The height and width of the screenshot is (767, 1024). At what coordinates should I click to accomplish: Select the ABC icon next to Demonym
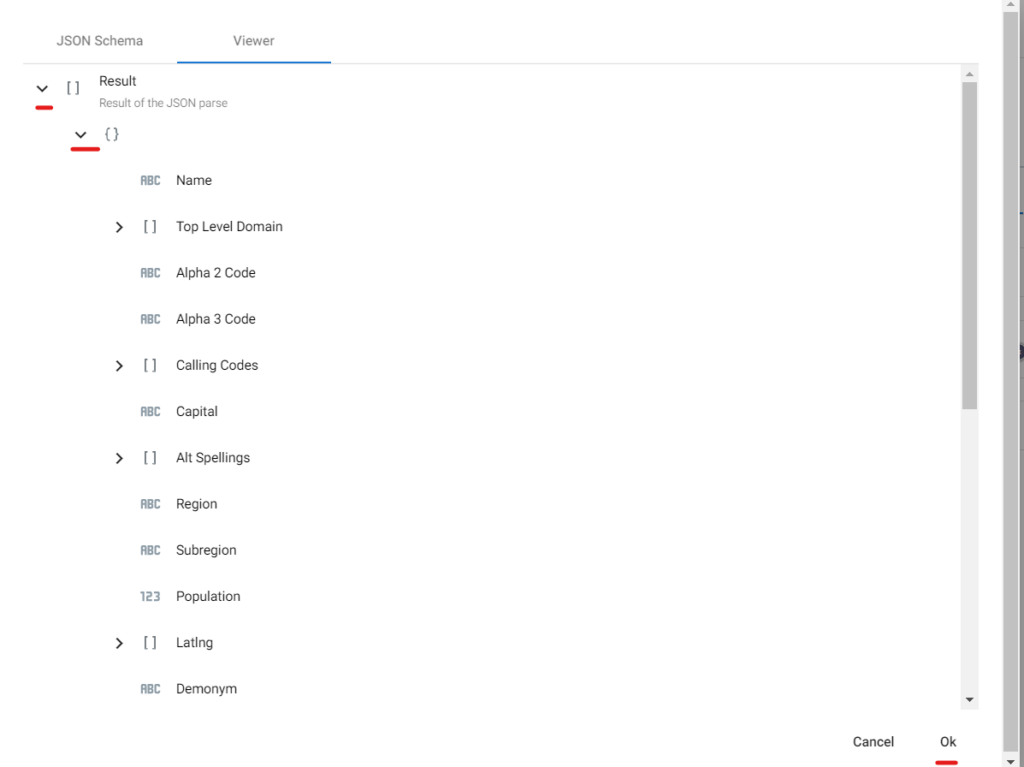coord(150,688)
